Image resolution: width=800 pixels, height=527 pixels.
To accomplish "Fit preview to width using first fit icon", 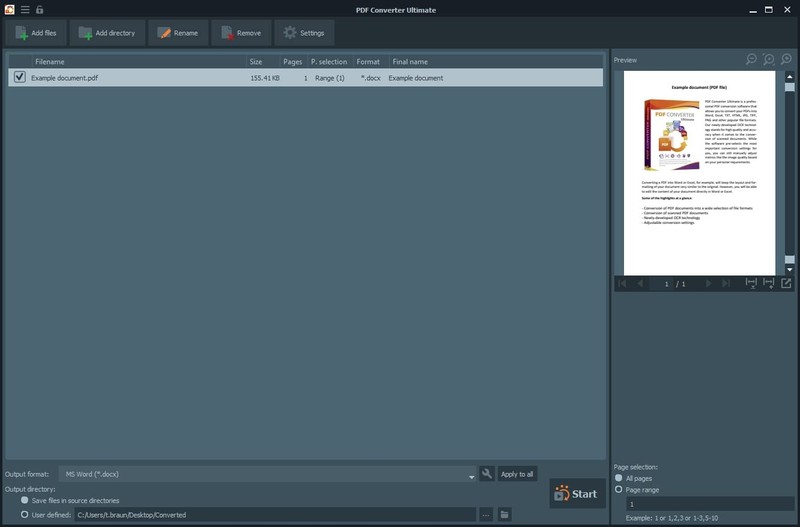I will (x=751, y=283).
